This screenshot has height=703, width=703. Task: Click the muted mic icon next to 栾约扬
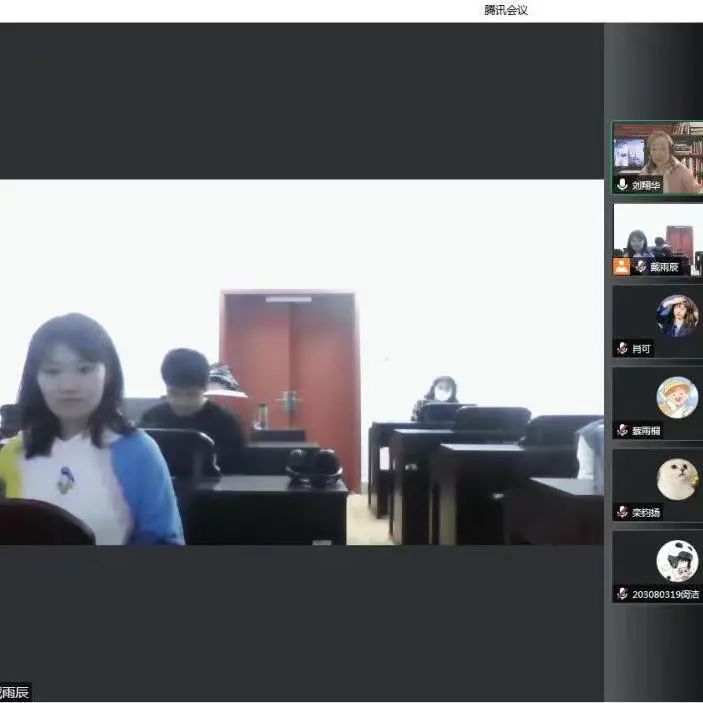click(622, 512)
